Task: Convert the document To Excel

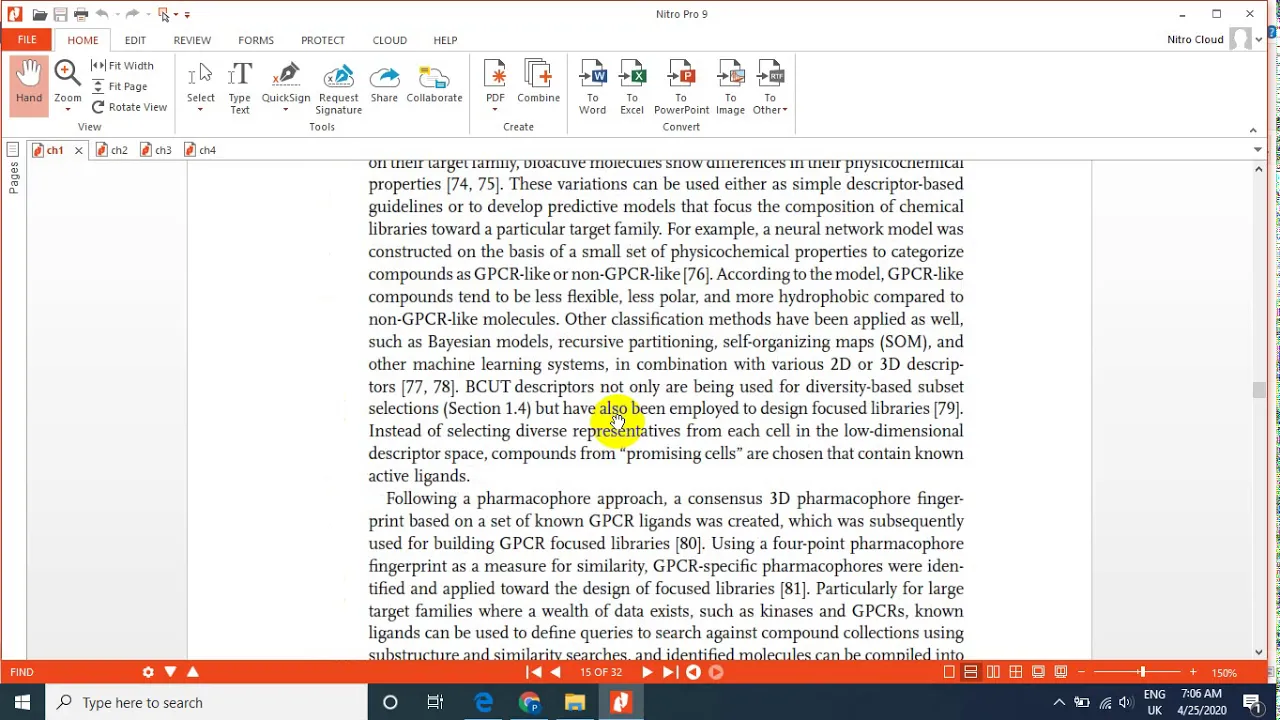Action: pyautogui.click(x=632, y=88)
